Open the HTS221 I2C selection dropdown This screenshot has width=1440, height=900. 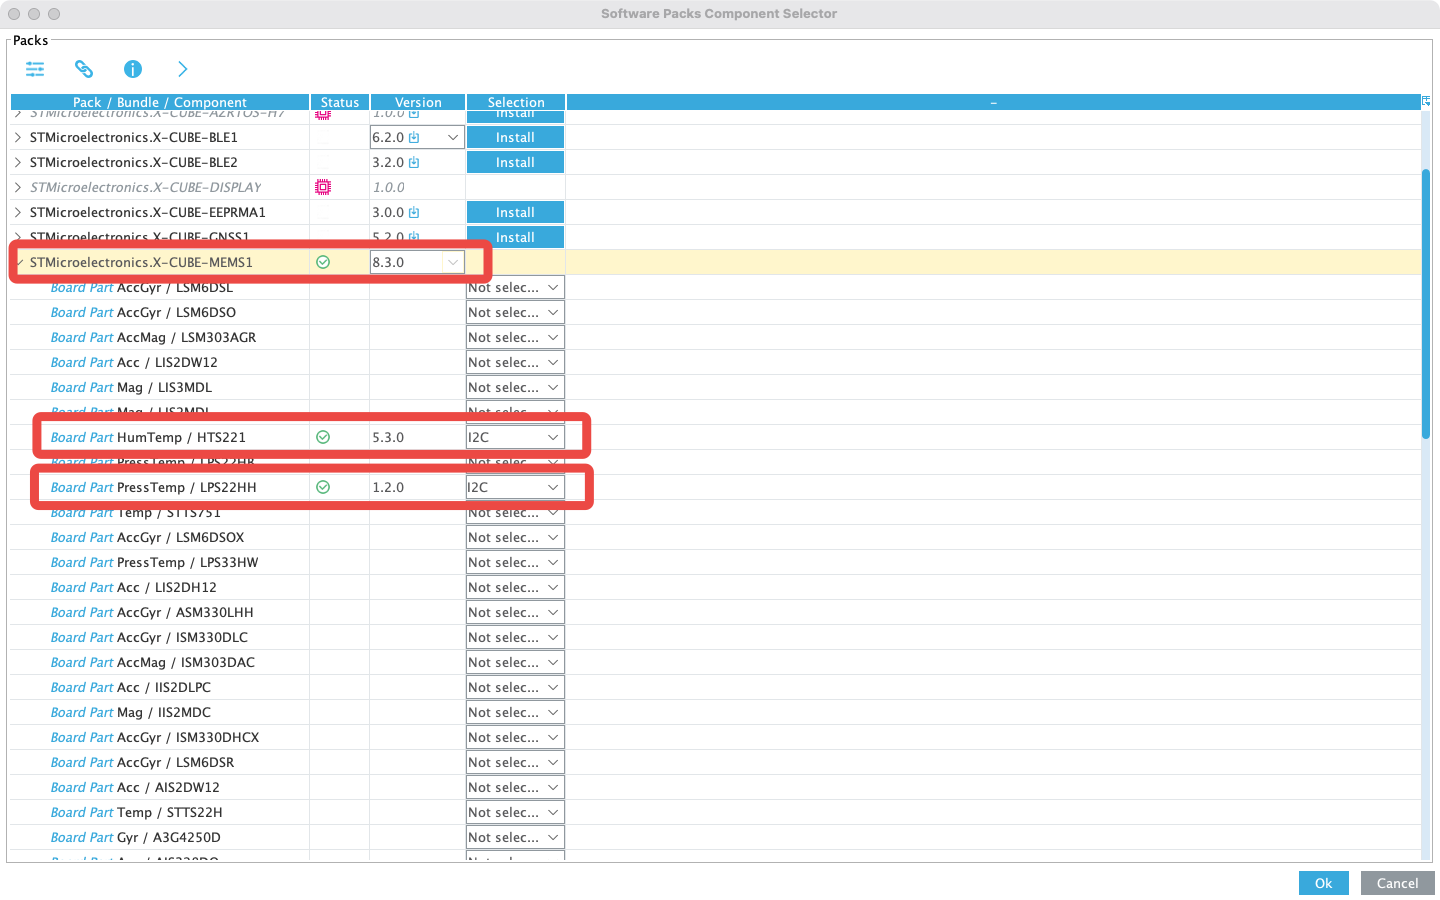(516, 437)
